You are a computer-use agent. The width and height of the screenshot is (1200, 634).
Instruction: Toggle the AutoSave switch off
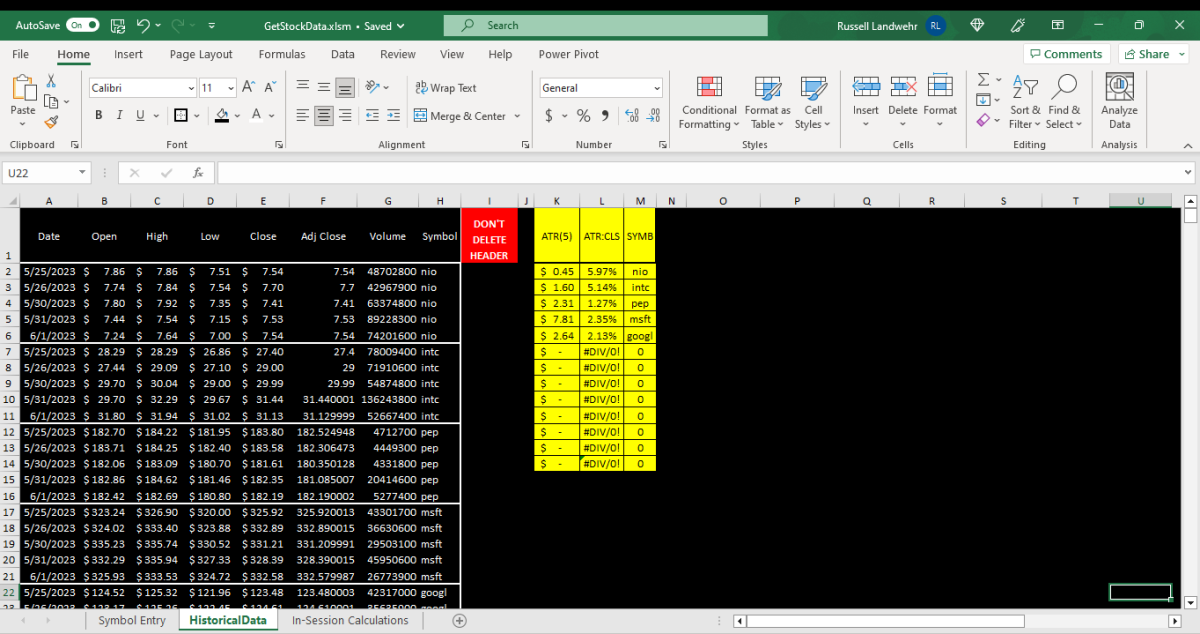tap(81, 25)
